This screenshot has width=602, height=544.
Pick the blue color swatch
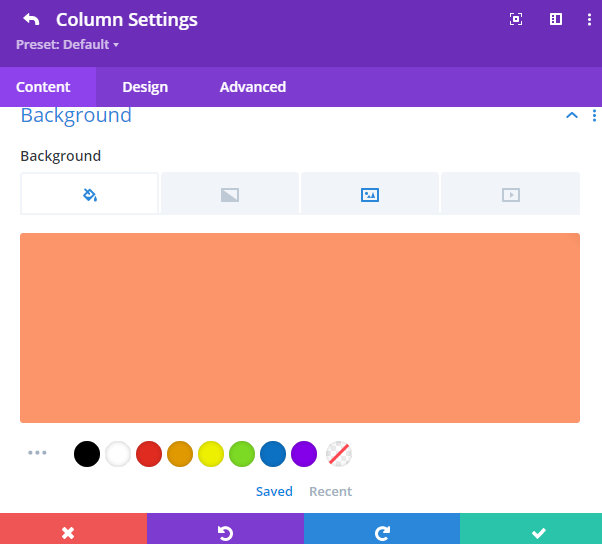tap(273, 454)
